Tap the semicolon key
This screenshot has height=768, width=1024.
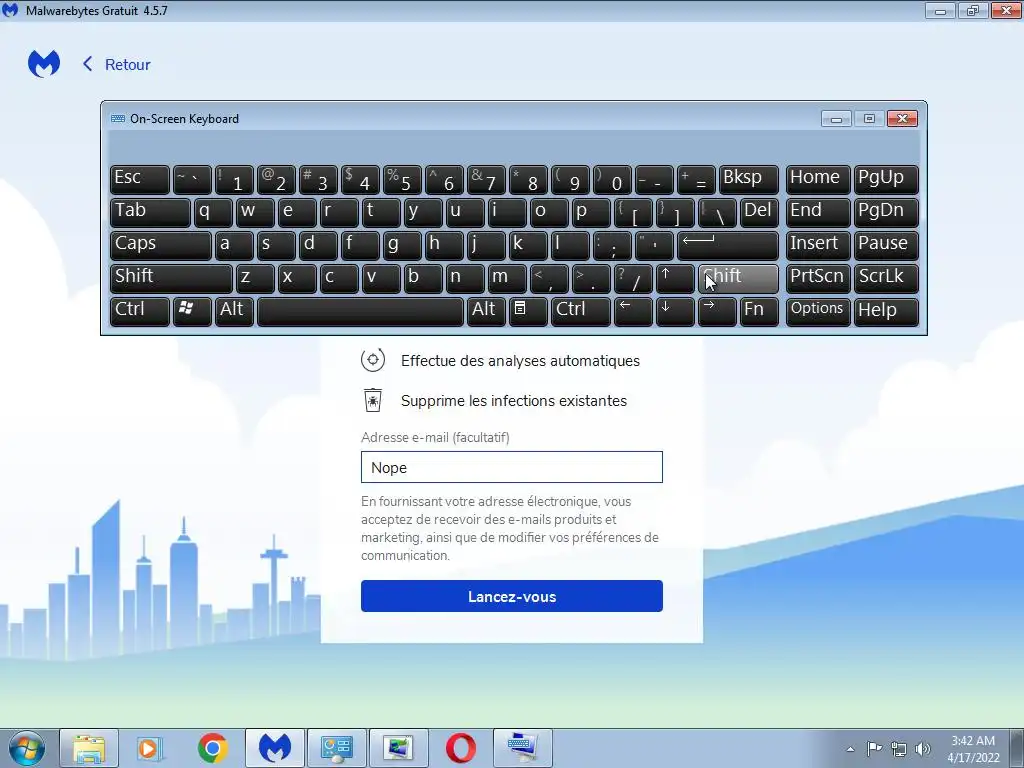click(x=612, y=245)
